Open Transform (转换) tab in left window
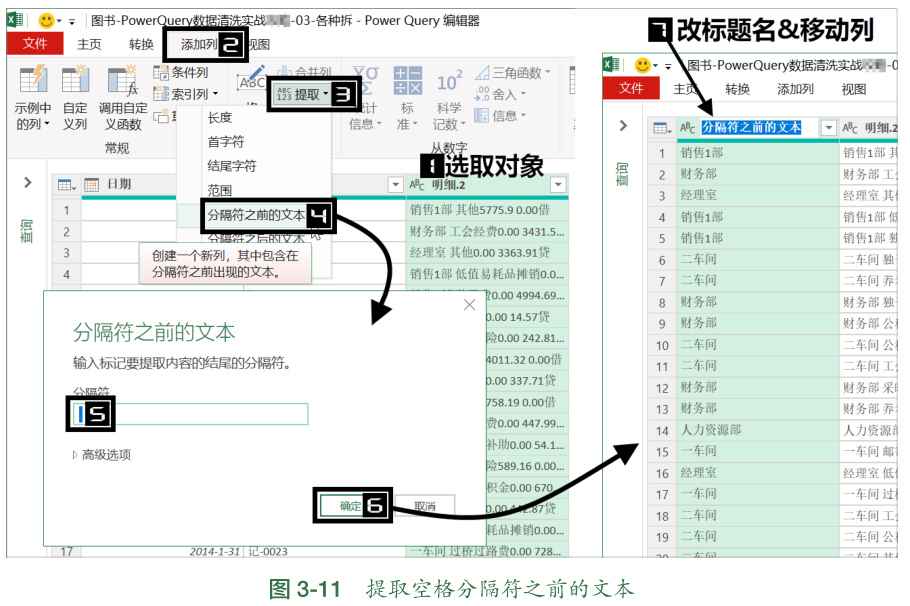910x606 pixels. (141, 44)
